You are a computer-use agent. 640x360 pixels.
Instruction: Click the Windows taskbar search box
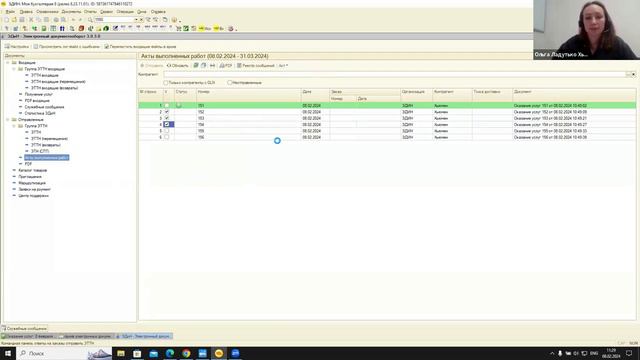click(x=64, y=353)
